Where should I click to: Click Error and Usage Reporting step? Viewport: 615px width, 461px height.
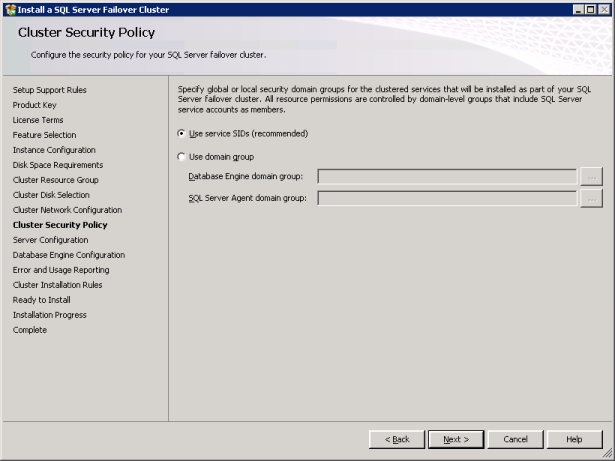pos(61,270)
